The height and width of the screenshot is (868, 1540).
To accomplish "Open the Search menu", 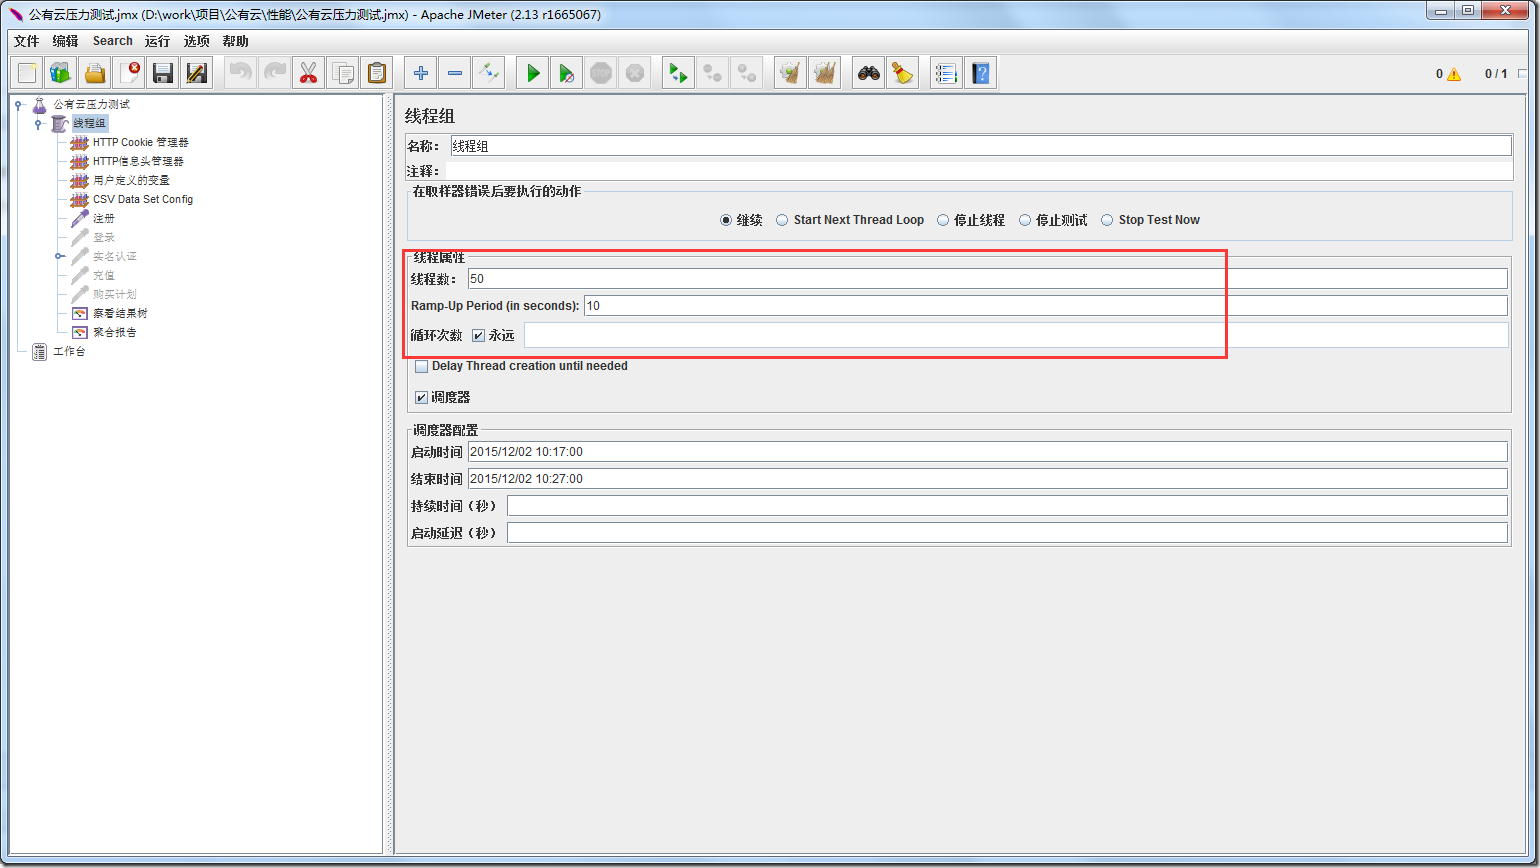I will (x=113, y=41).
